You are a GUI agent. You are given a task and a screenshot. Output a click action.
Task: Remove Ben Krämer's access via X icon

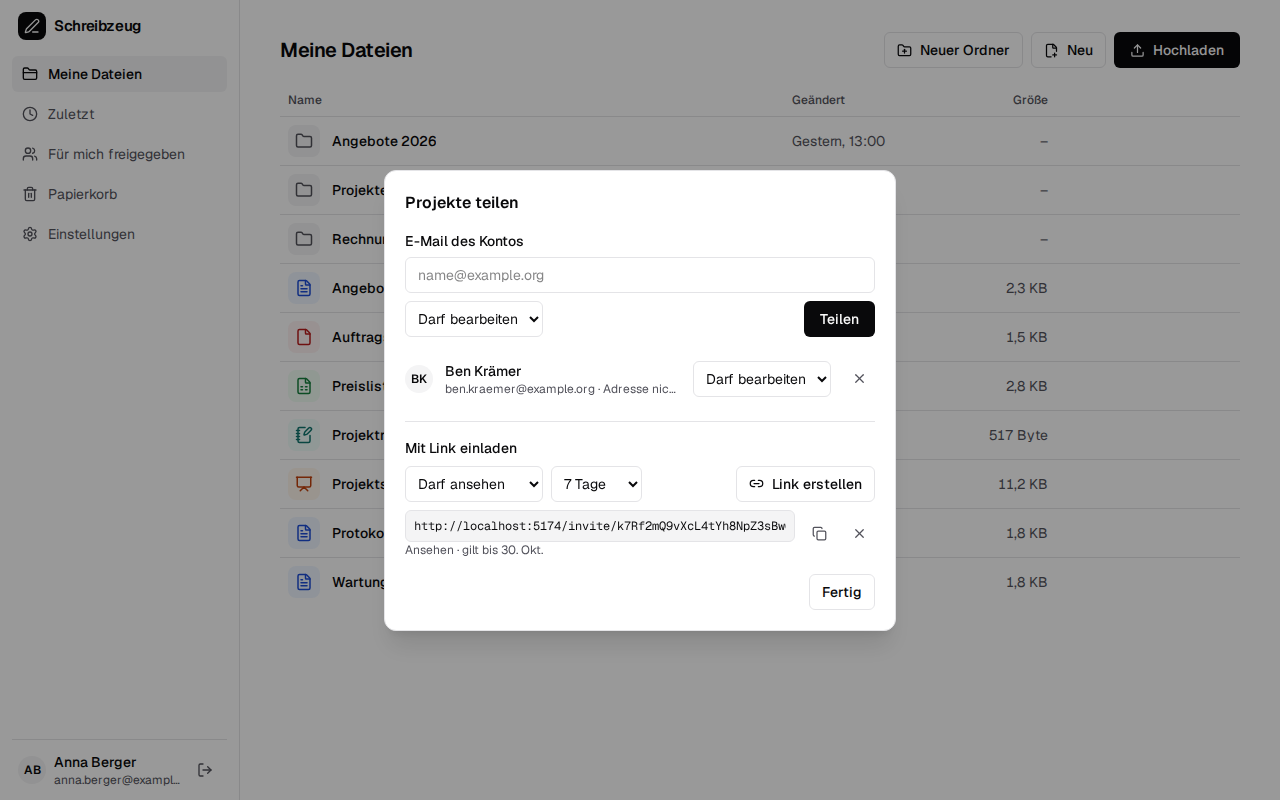coord(859,379)
